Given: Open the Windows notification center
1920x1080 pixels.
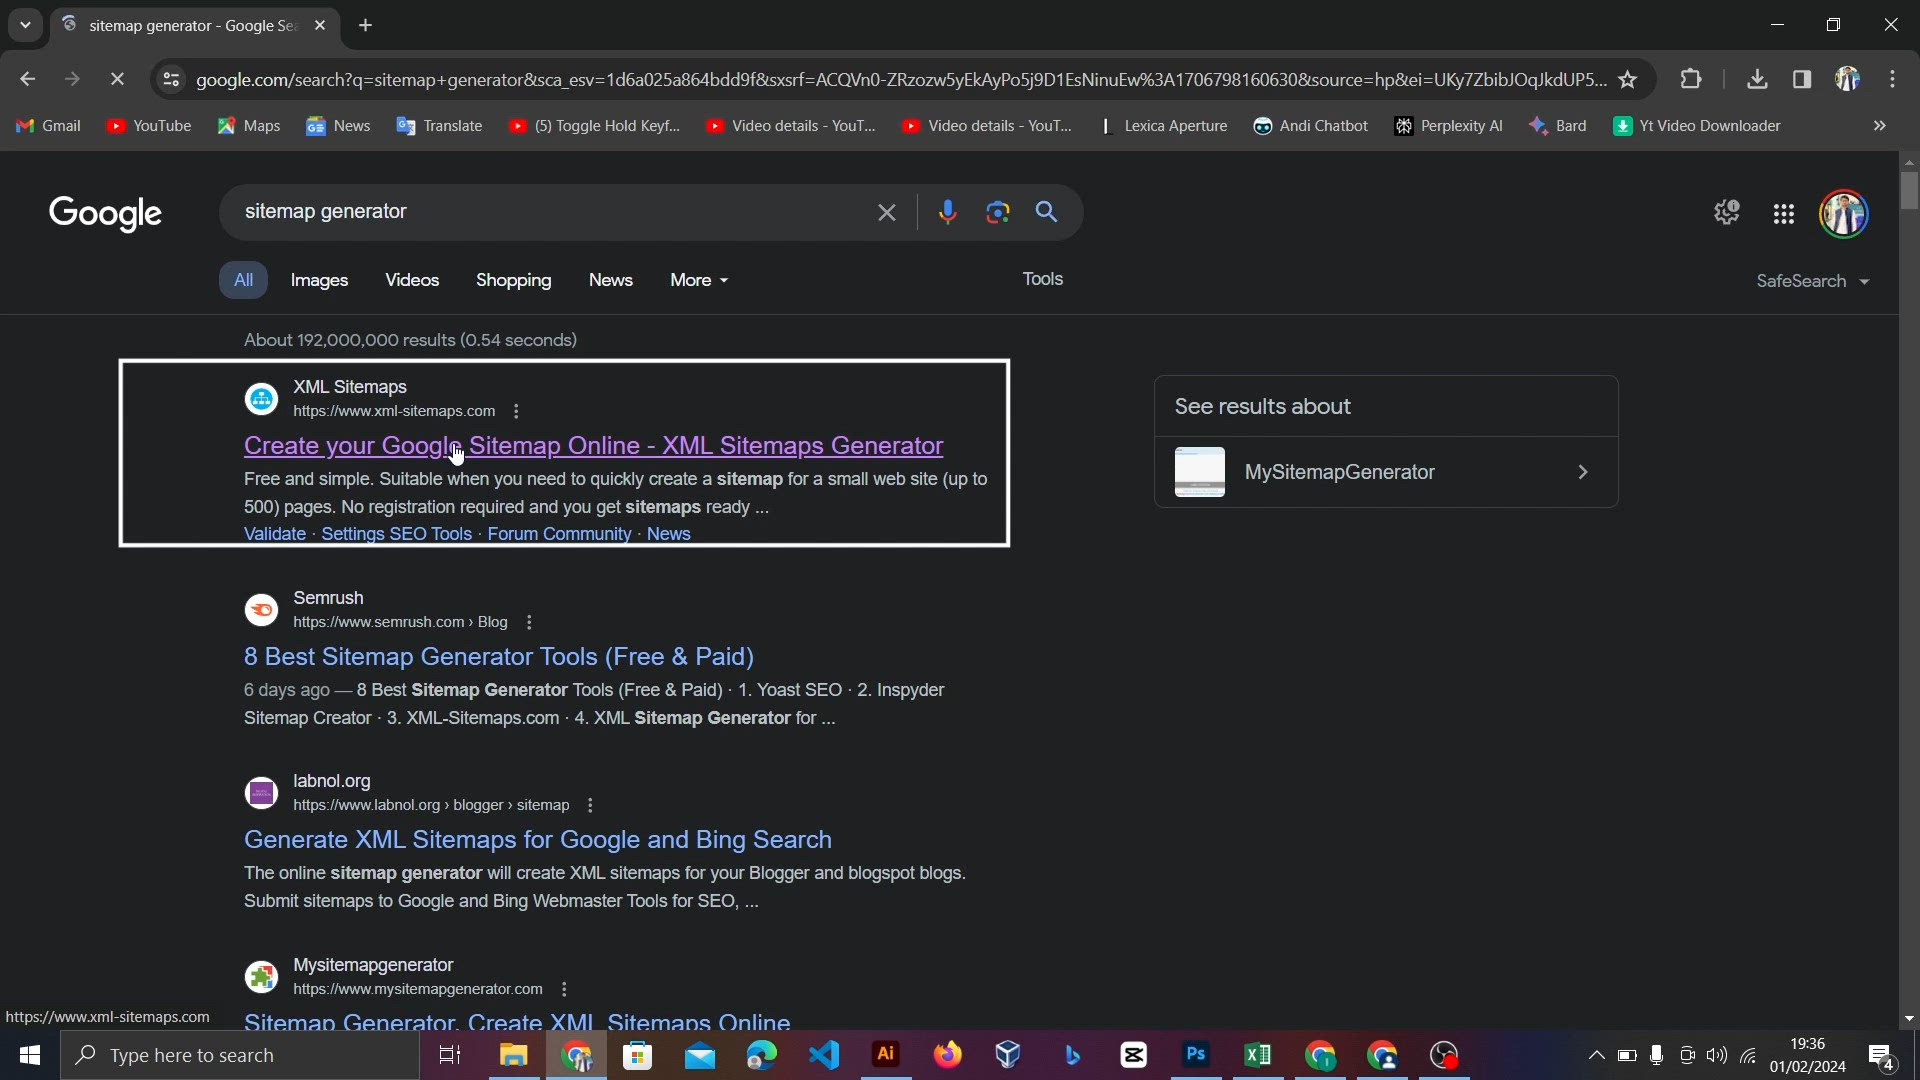Looking at the screenshot, I should pyautogui.click(x=1882, y=1056).
